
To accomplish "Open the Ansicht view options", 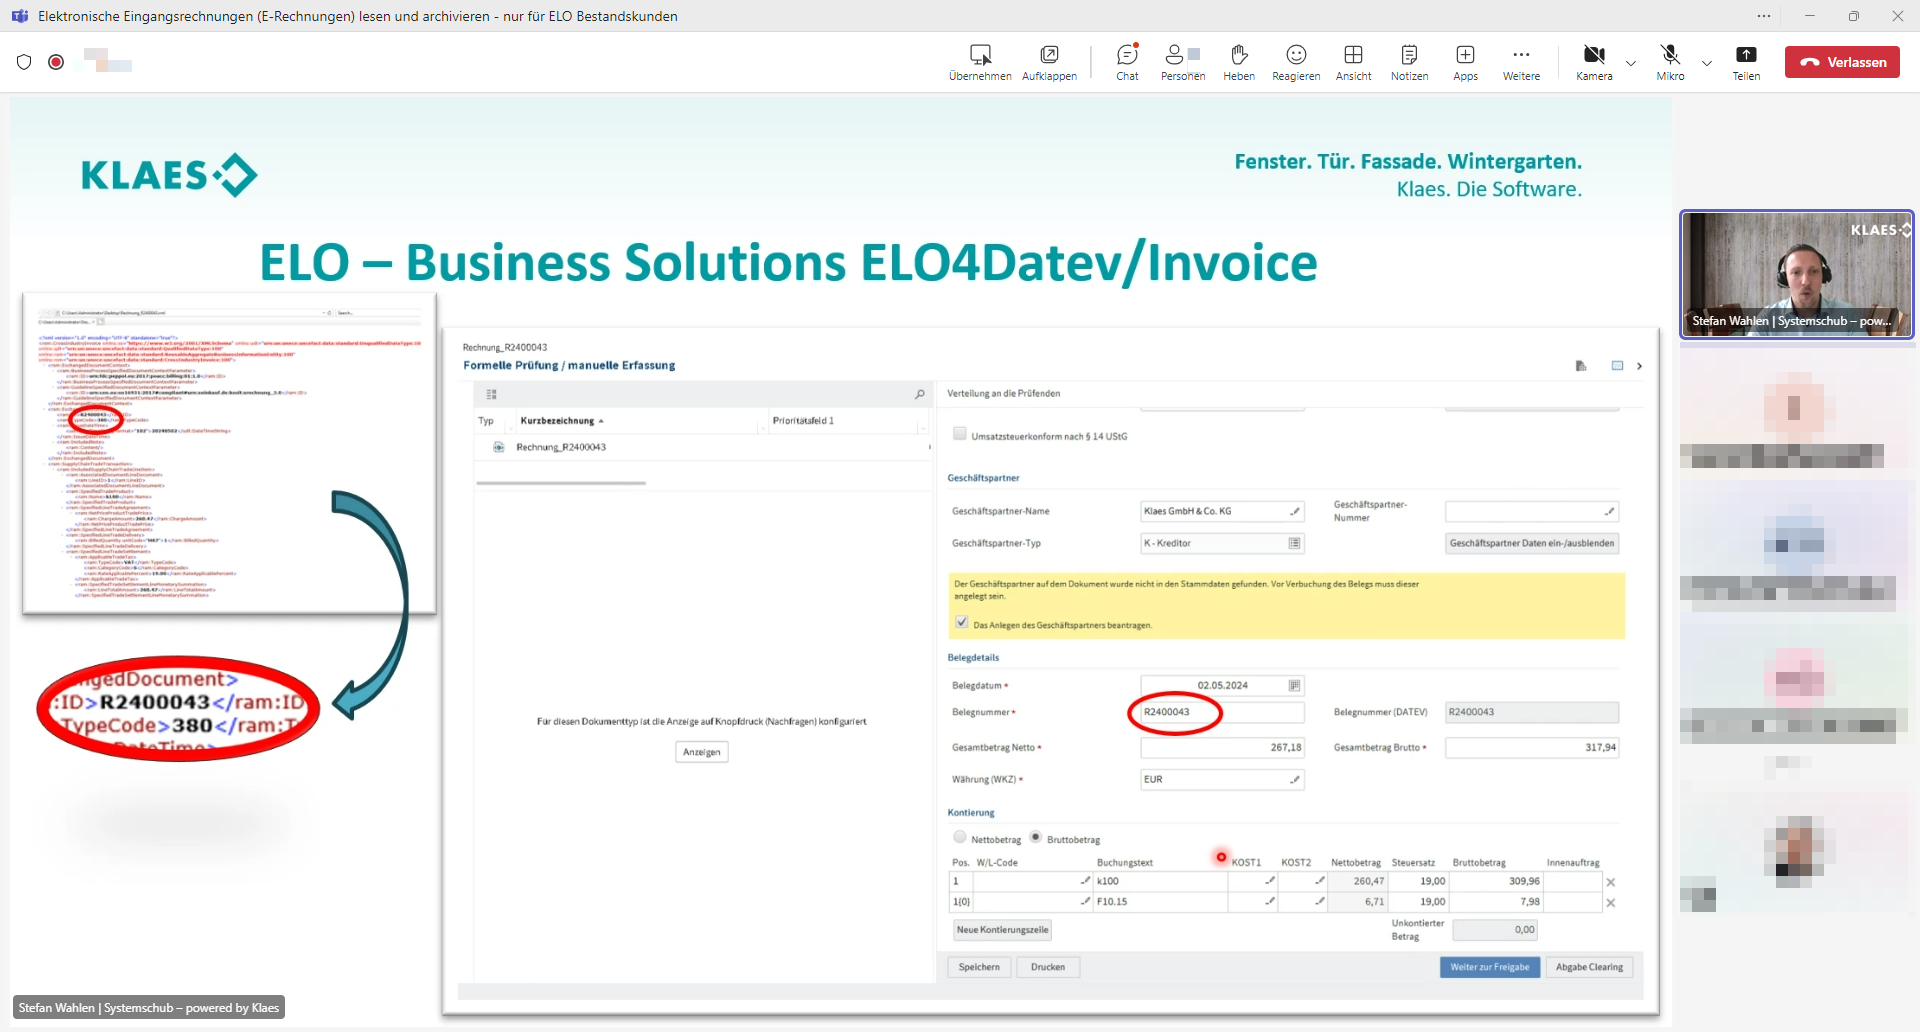I will (x=1353, y=62).
